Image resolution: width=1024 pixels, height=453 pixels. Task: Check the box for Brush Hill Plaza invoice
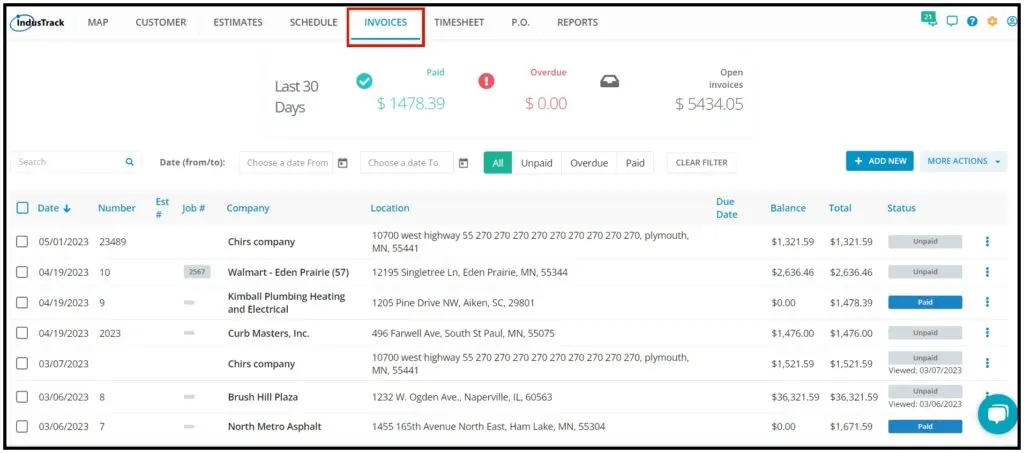tap(22, 396)
